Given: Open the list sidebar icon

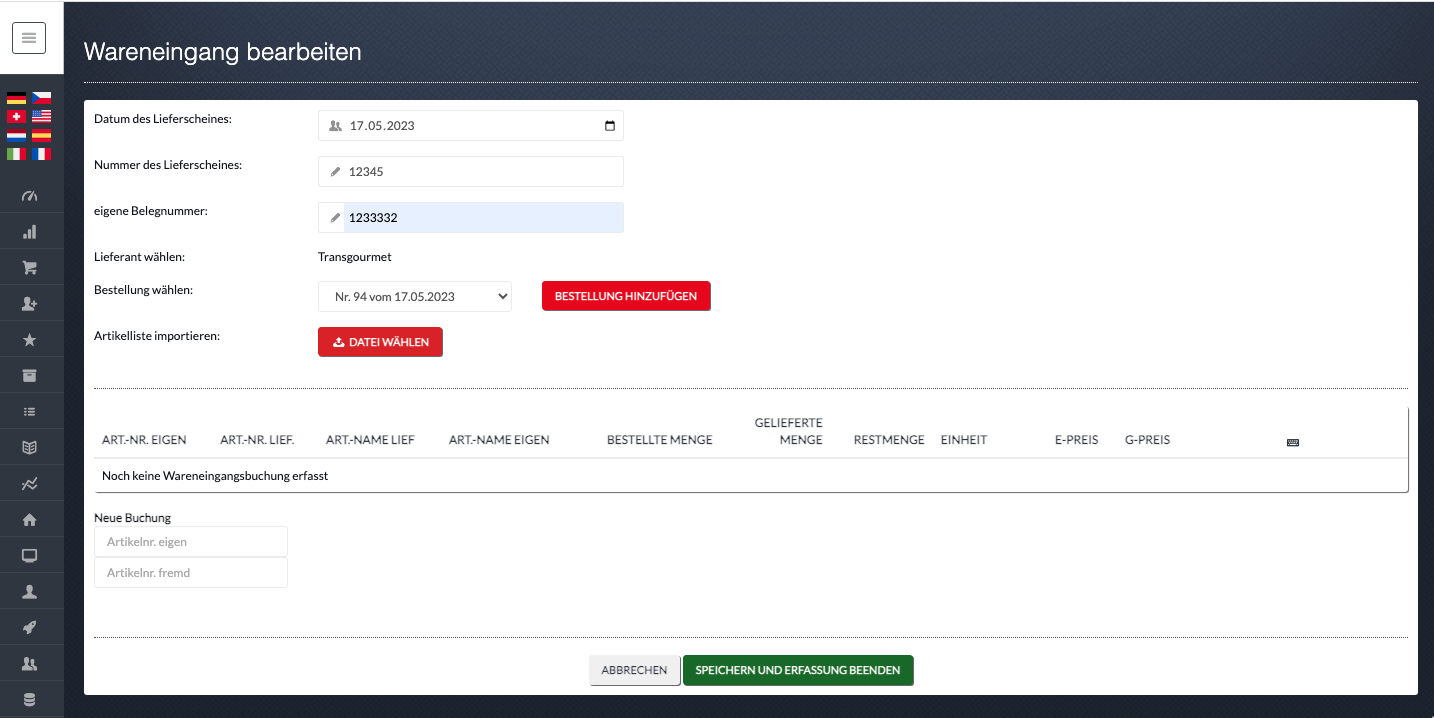Looking at the screenshot, I should click(29, 411).
